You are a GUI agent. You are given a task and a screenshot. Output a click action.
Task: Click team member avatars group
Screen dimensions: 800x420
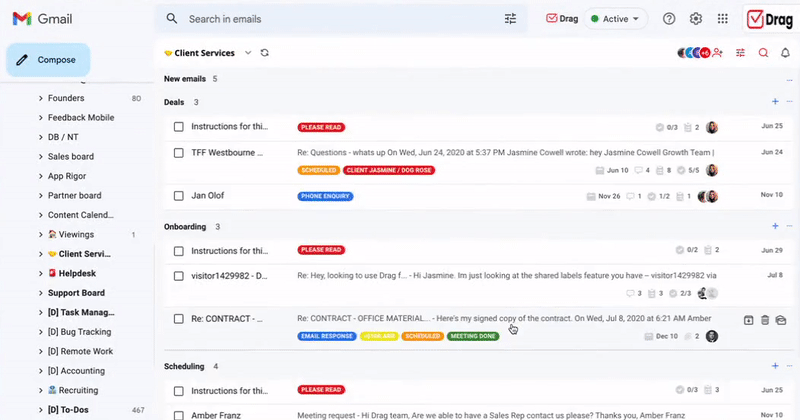coord(693,53)
